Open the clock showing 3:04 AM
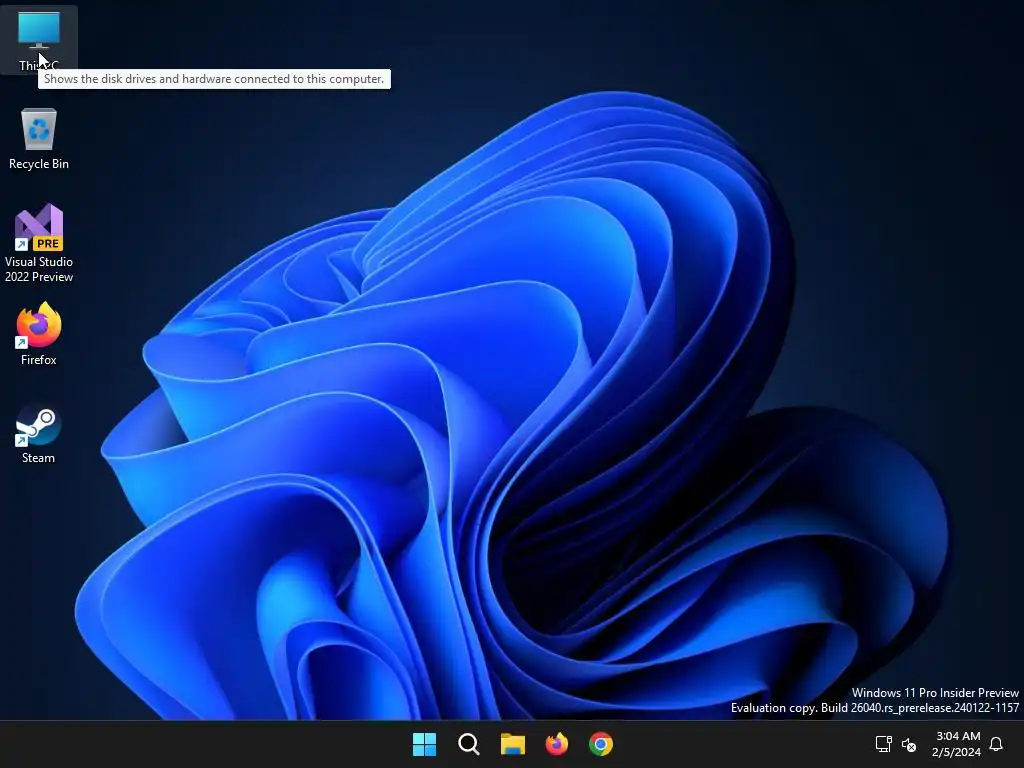1024x768 pixels. [958, 736]
